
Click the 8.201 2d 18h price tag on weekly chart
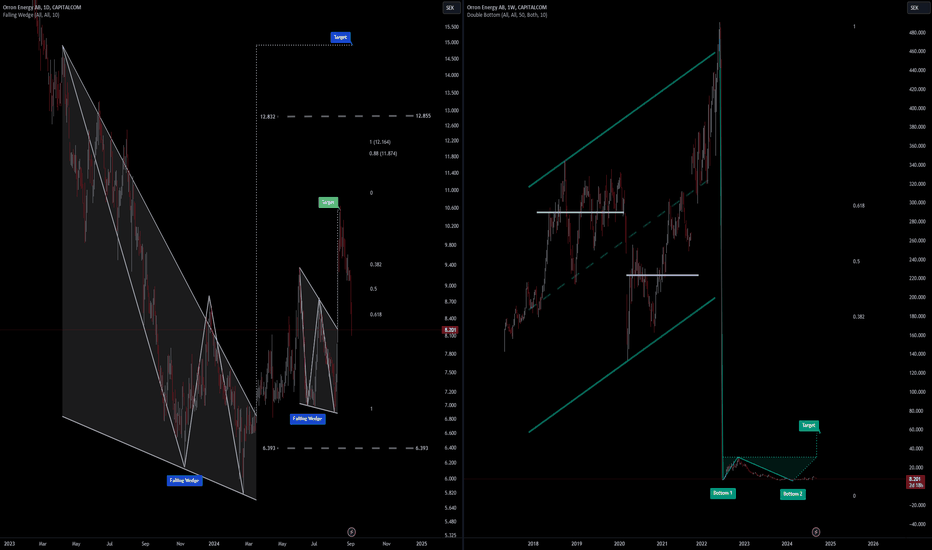coord(915,482)
